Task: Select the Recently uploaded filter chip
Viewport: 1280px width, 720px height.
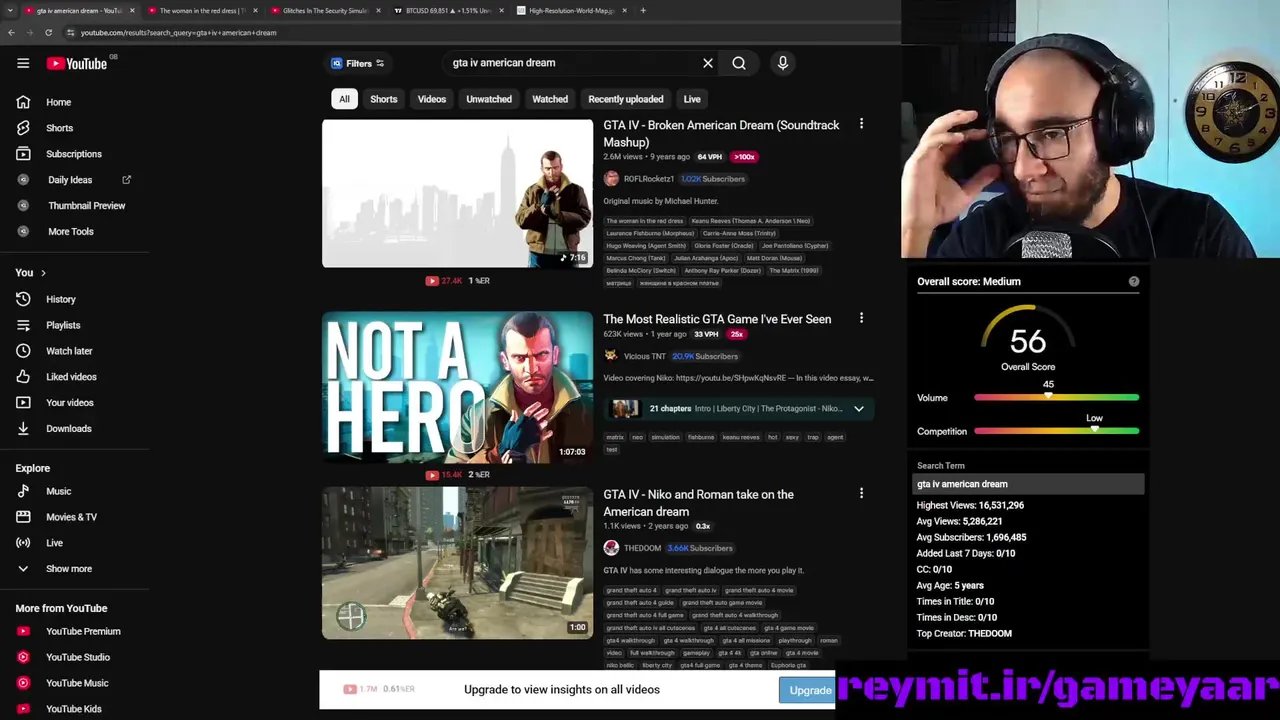Action: pyautogui.click(x=626, y=99)
